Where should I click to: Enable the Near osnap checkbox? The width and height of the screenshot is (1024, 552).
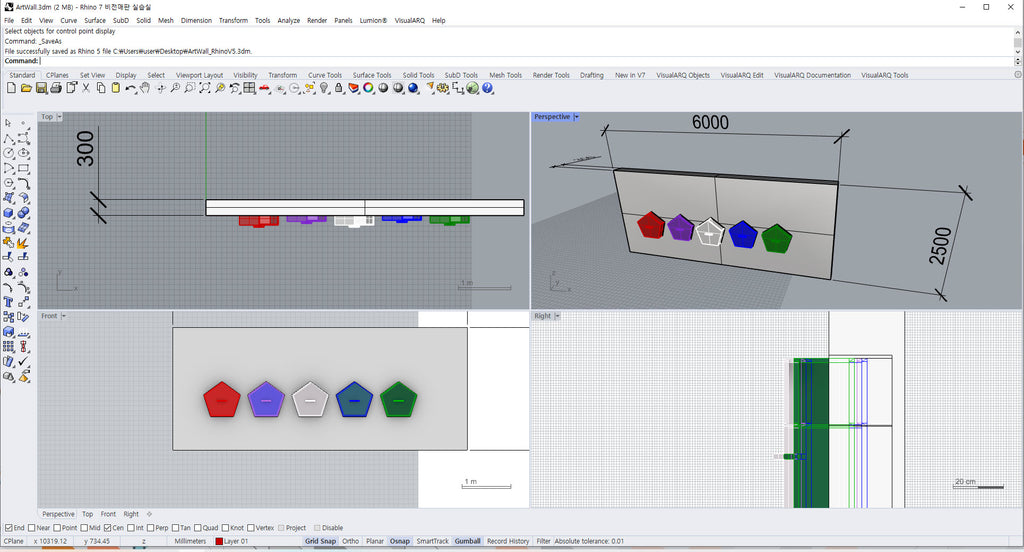(31, 528)
